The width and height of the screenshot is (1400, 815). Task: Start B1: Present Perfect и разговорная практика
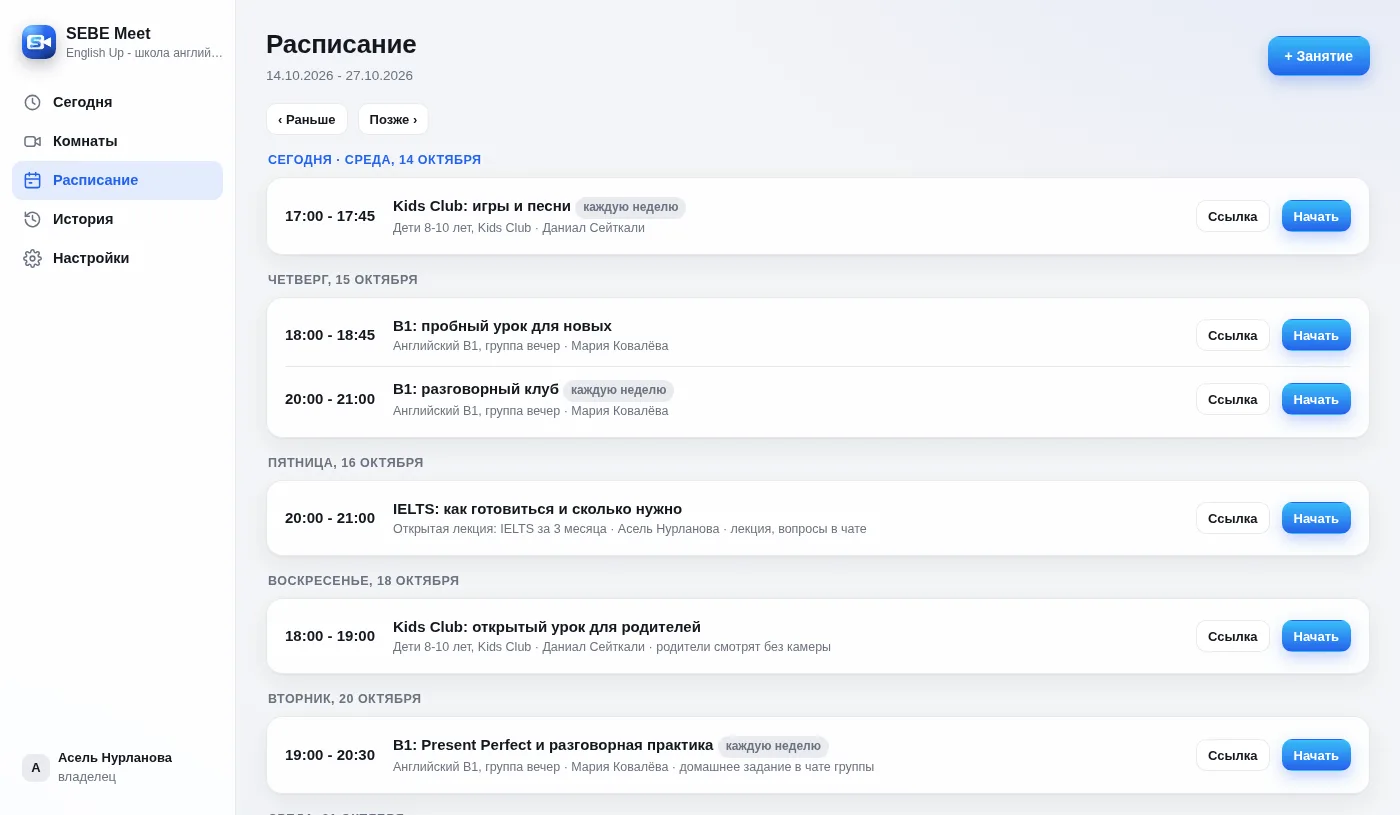click(x=1316, y=755)
